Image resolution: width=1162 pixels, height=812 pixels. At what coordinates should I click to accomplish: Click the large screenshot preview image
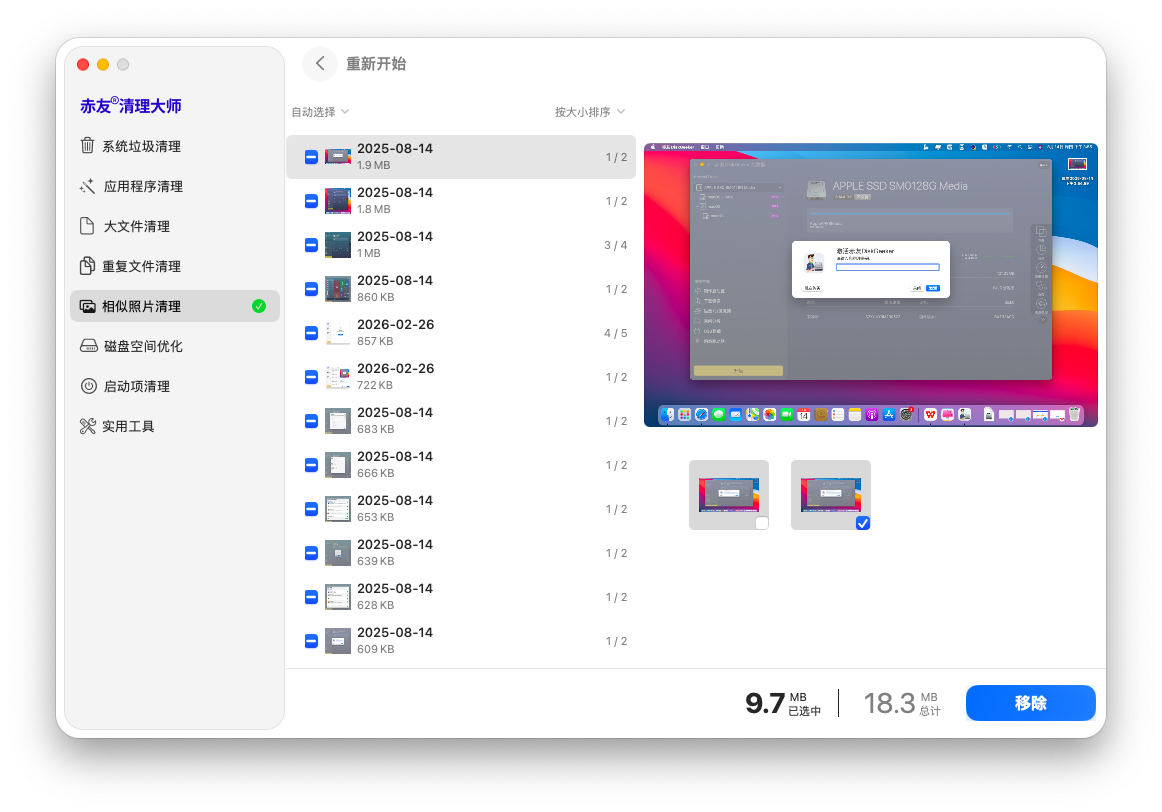(870, 285)
